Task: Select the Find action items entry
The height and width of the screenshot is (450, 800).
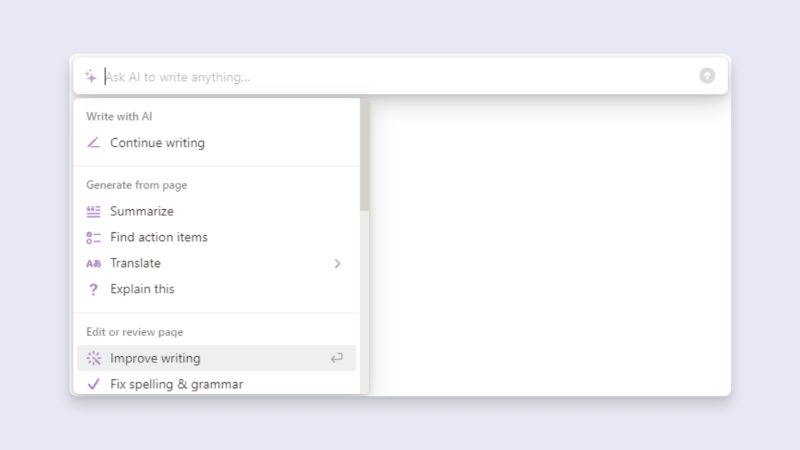Action: [x=159, y=237]
